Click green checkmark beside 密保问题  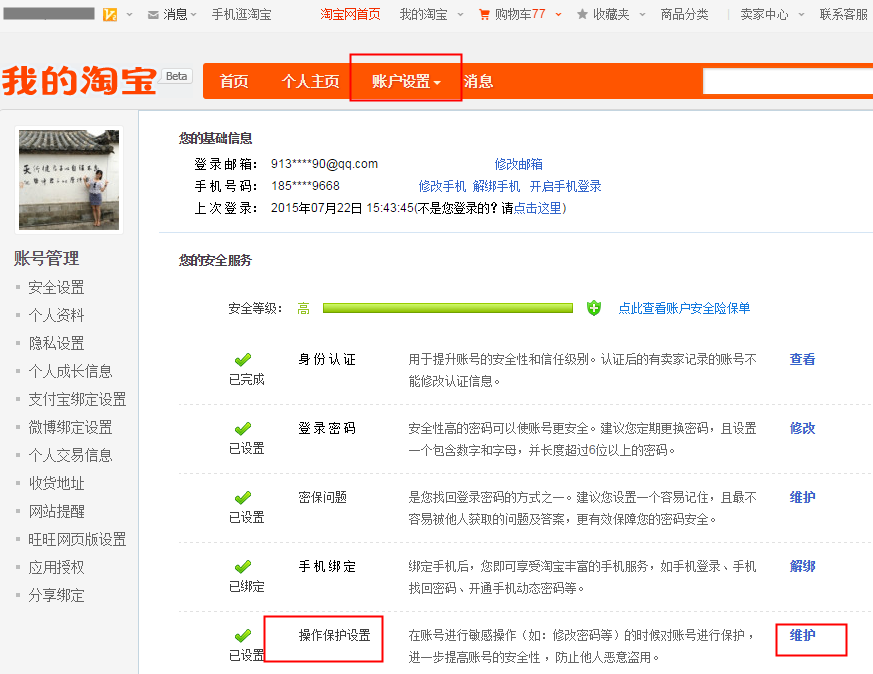[x=243, y=498]
